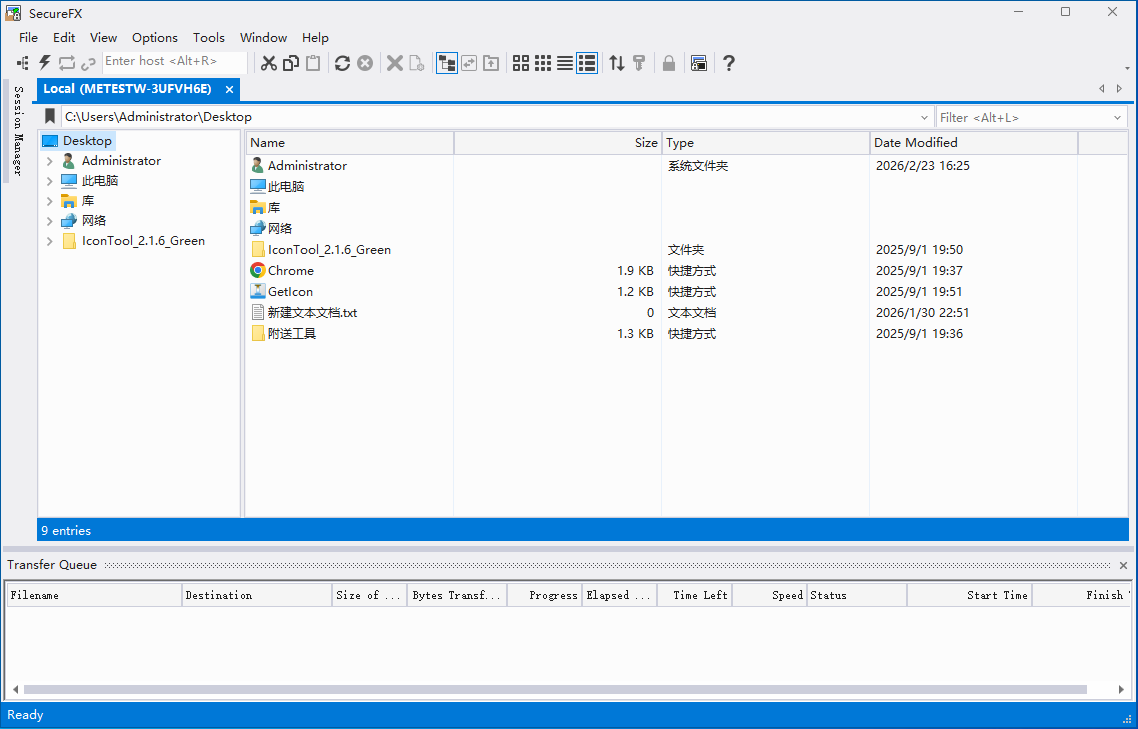
Task: Open the Tools menu
Action: pos(208,37)
